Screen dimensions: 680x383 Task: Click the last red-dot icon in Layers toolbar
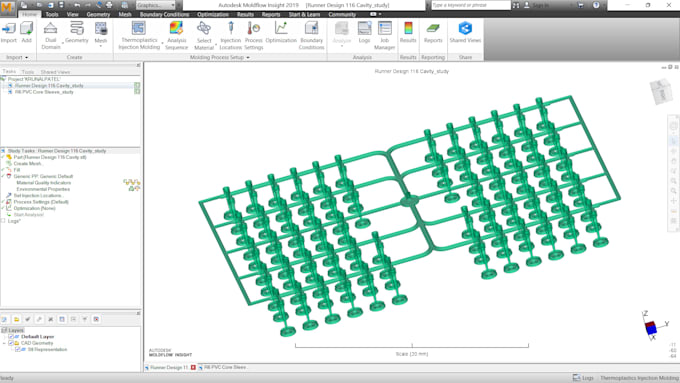tap(96, 319)
